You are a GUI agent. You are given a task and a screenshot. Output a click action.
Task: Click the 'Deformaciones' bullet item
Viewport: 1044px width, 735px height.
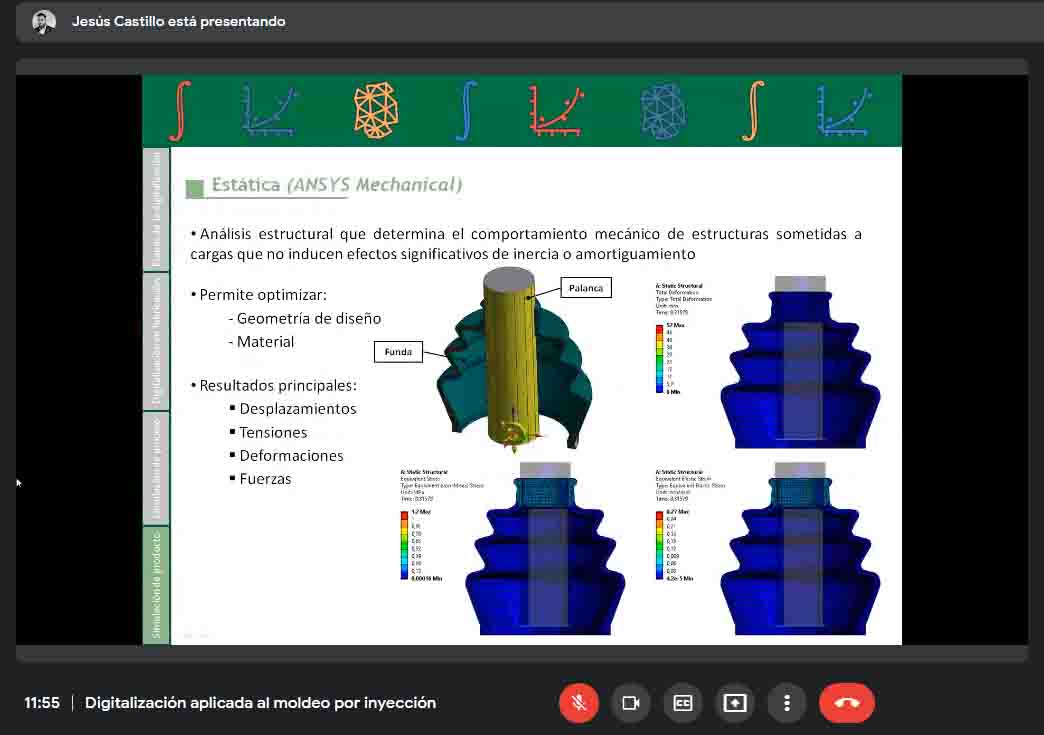click(x=291, y=455)
